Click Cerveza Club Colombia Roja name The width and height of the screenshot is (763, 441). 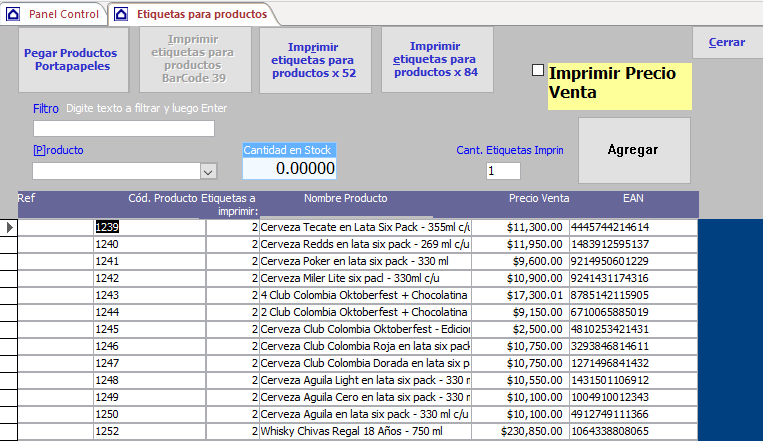(365, 346)
